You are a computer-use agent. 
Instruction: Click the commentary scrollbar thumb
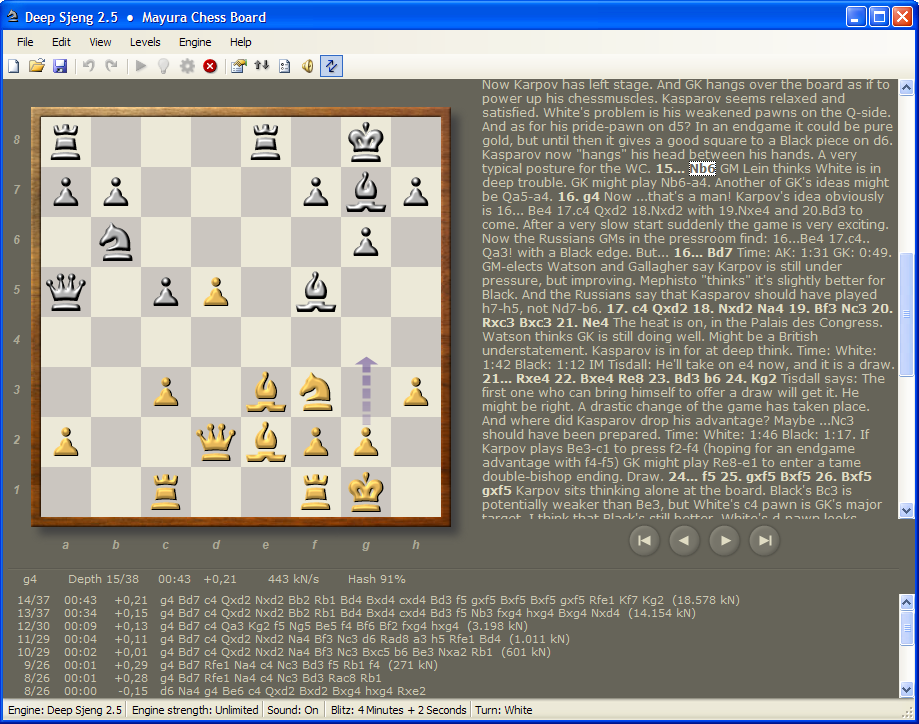click(x=906, y=315)
